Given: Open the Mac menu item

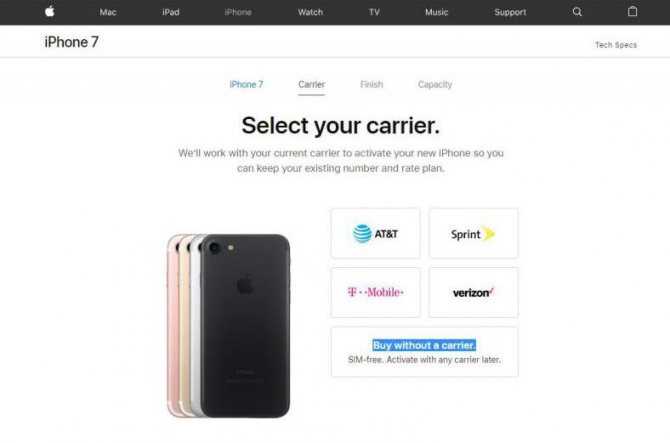Looking at the screenshot, I should click(x=108, y=12).
